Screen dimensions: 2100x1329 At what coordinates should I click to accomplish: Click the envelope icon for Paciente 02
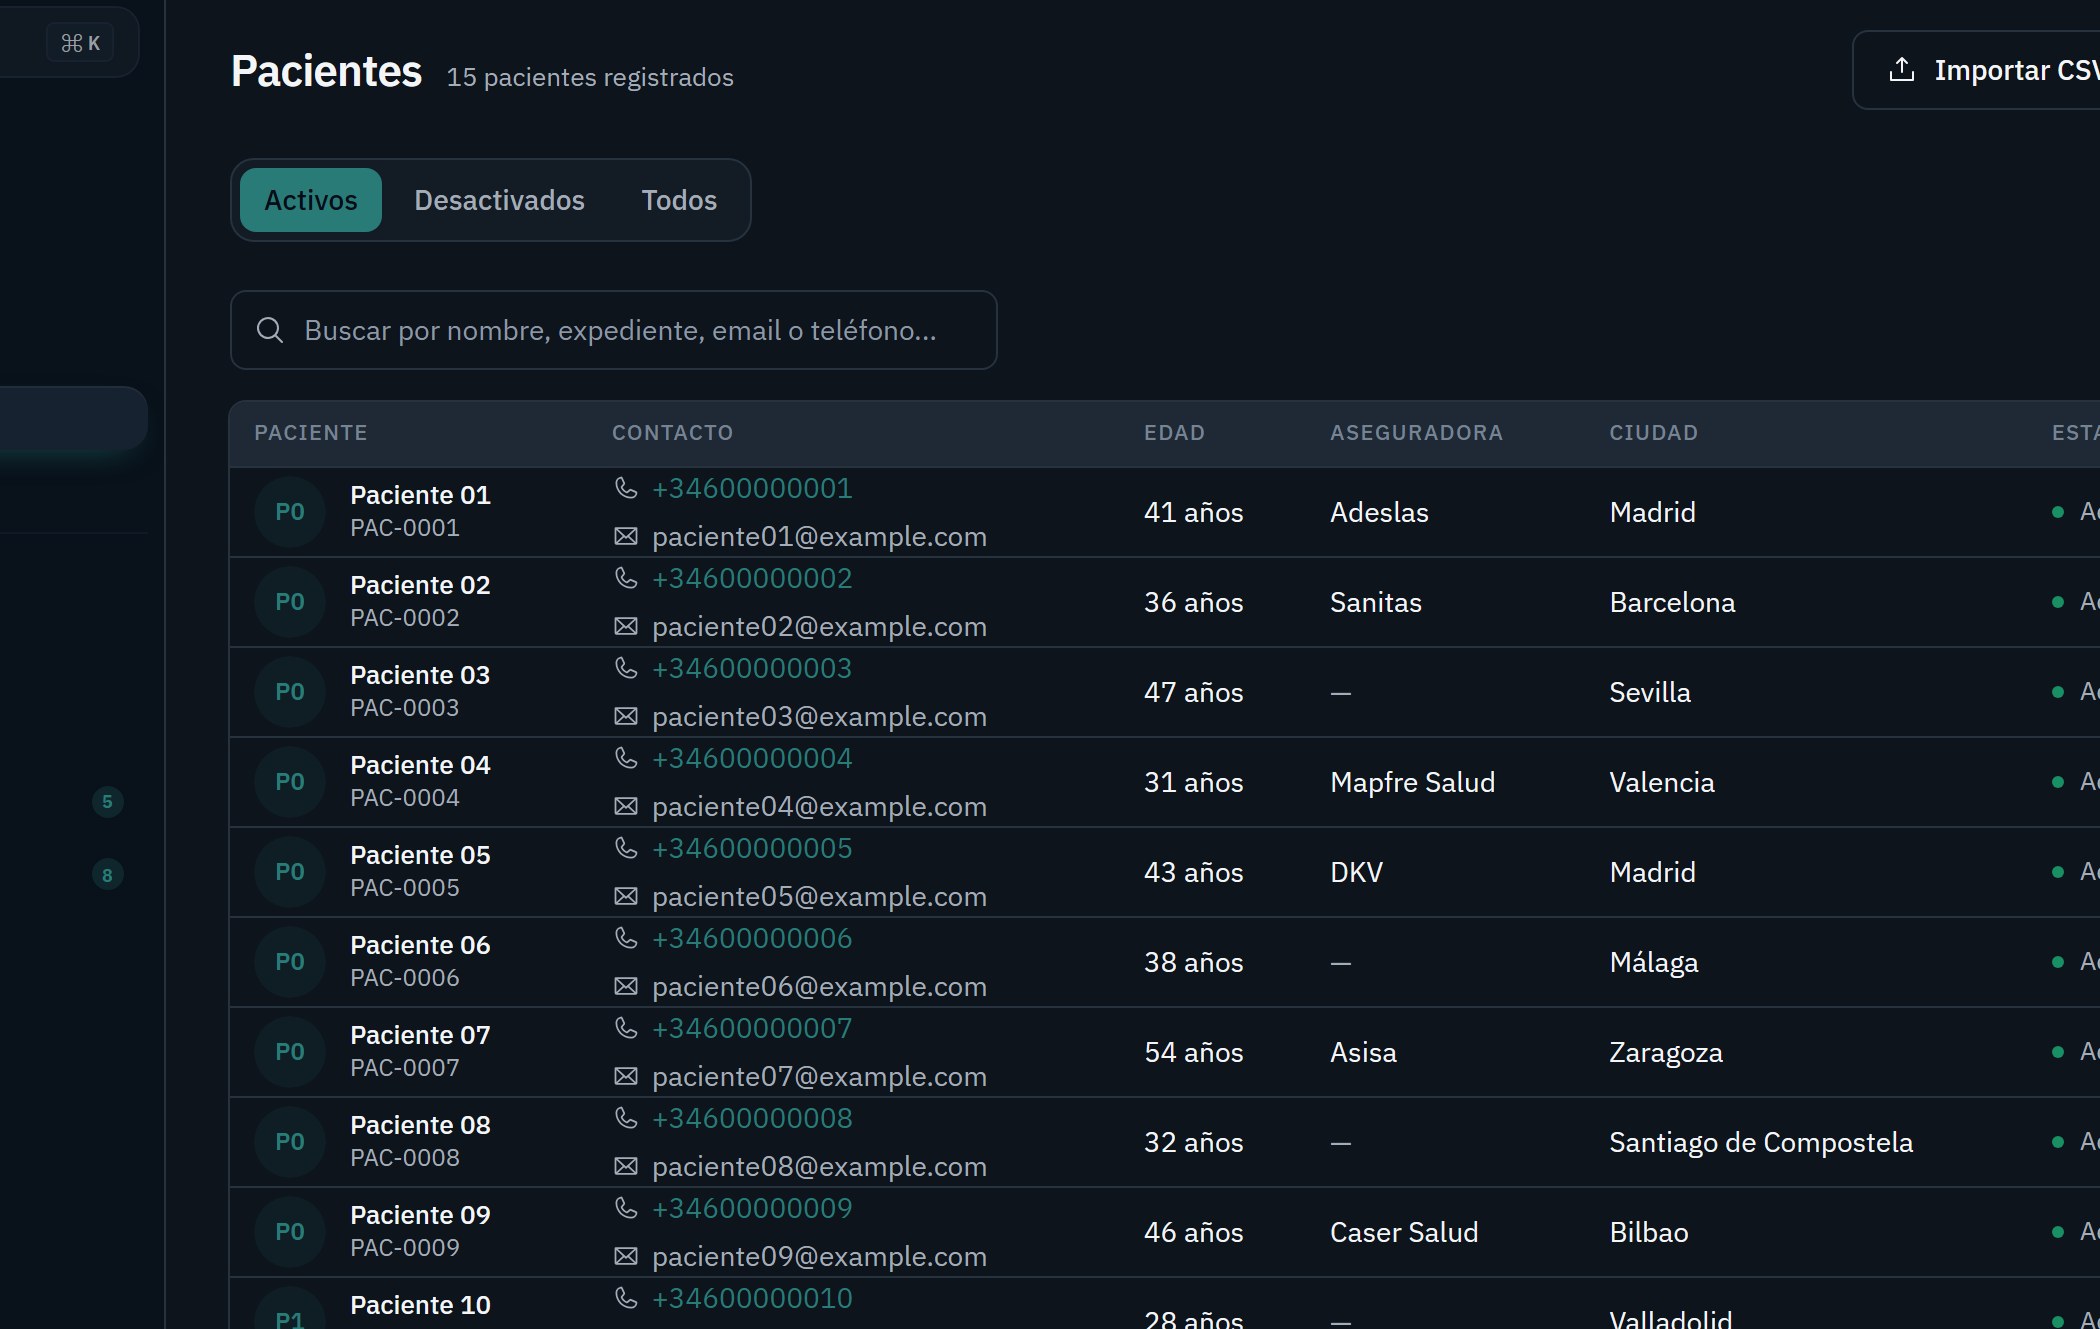click(626, 627)
